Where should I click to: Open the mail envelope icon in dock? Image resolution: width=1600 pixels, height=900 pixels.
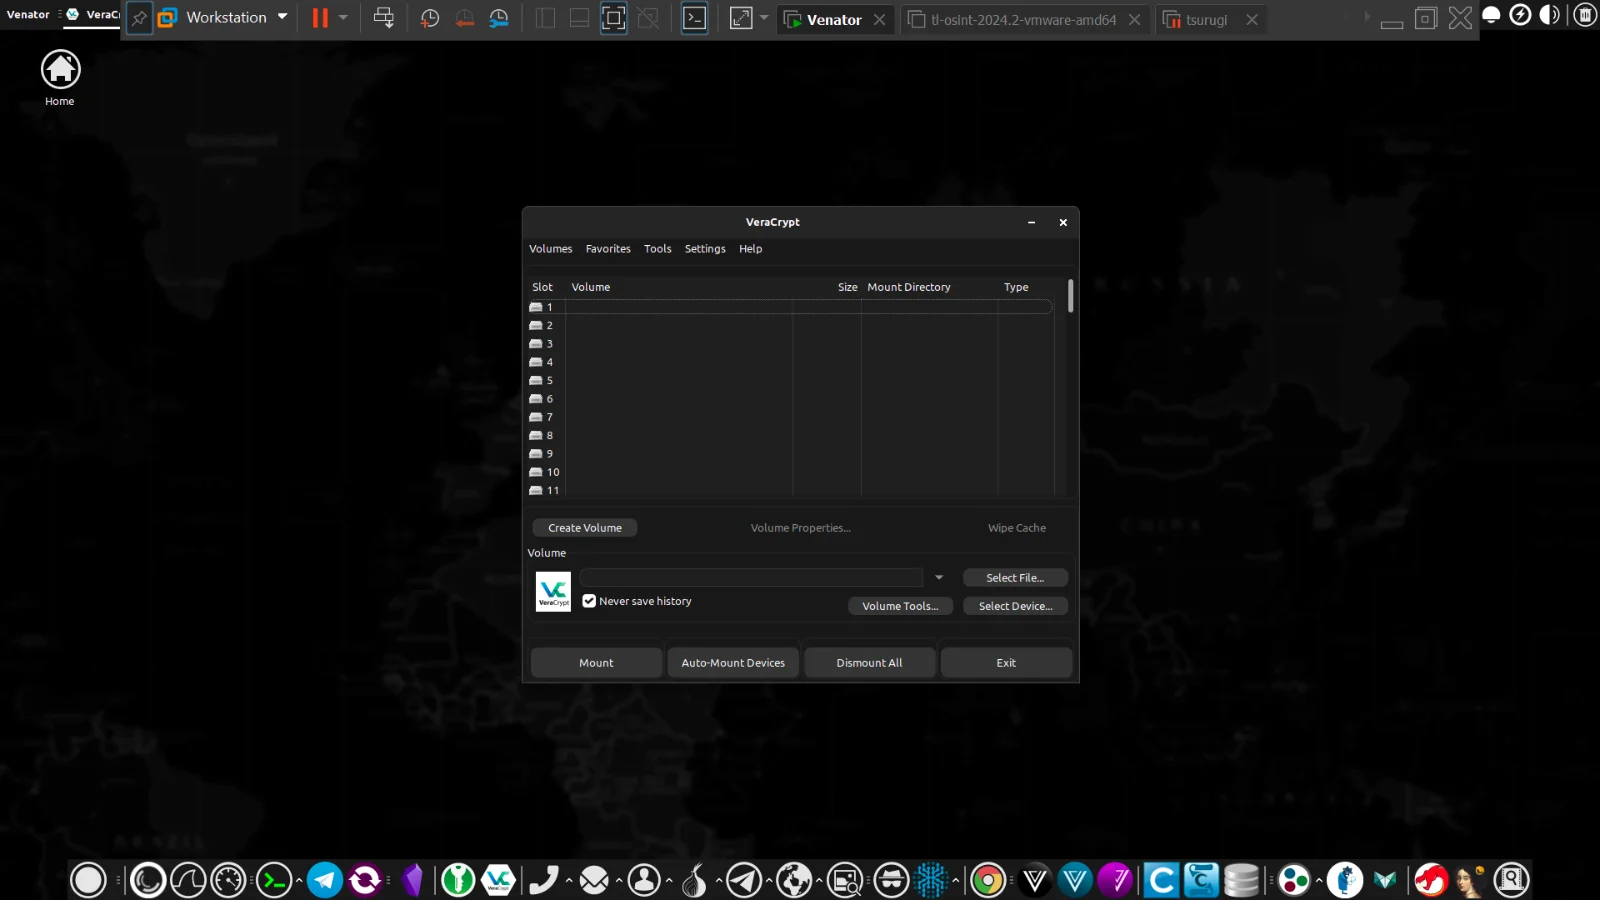[594, 880]
